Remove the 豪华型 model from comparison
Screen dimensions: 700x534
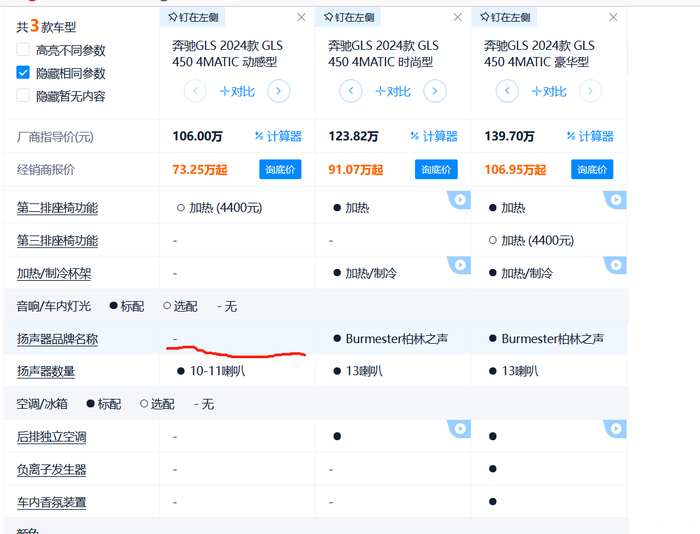click(x=613, y=17)
